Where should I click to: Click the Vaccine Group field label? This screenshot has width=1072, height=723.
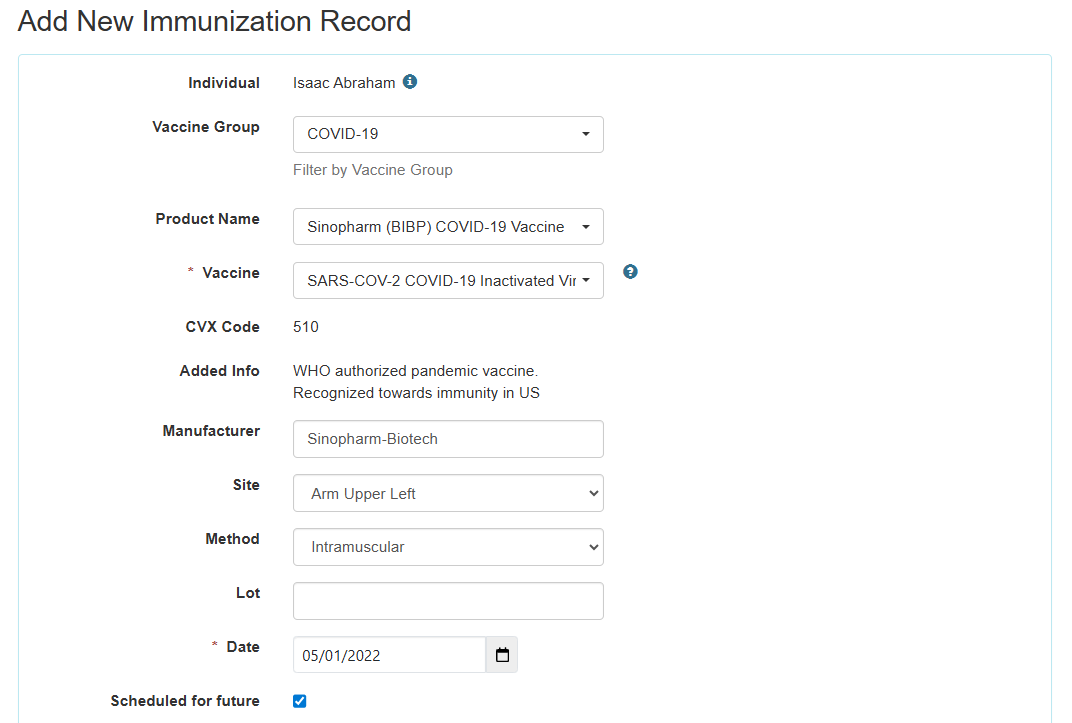205,127
